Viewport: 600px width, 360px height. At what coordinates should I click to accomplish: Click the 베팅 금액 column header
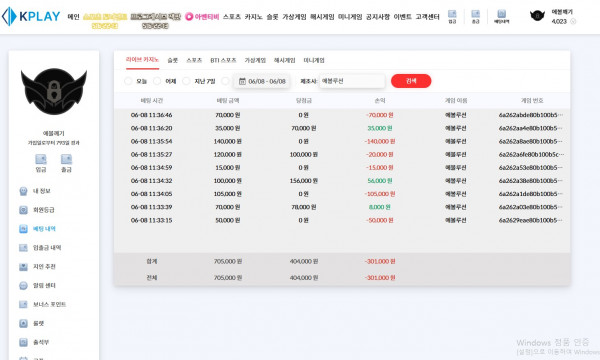point(228,101)
